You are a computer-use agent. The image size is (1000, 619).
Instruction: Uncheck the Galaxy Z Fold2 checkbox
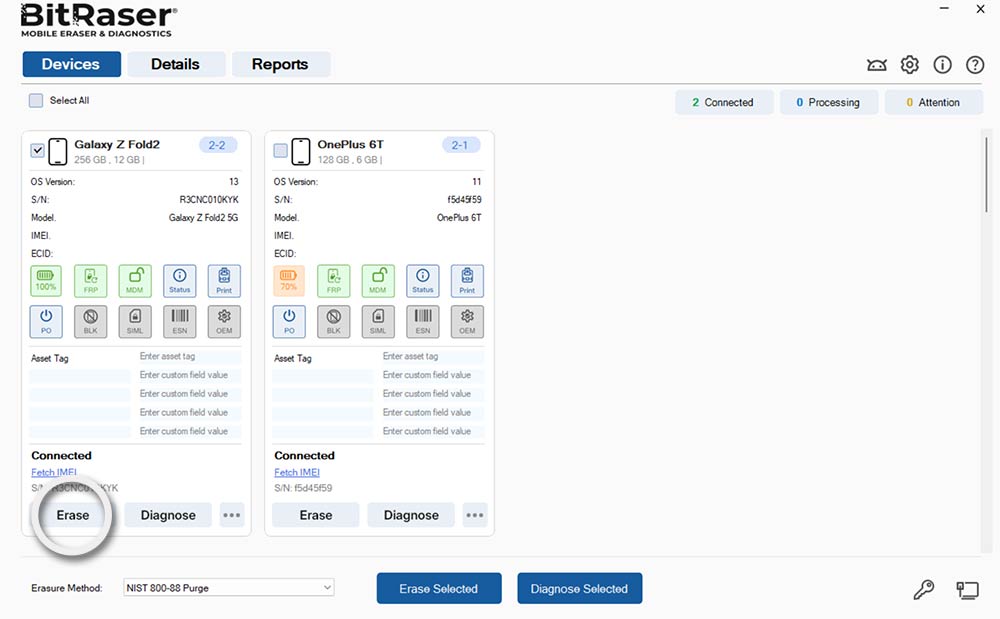point(38,150)
